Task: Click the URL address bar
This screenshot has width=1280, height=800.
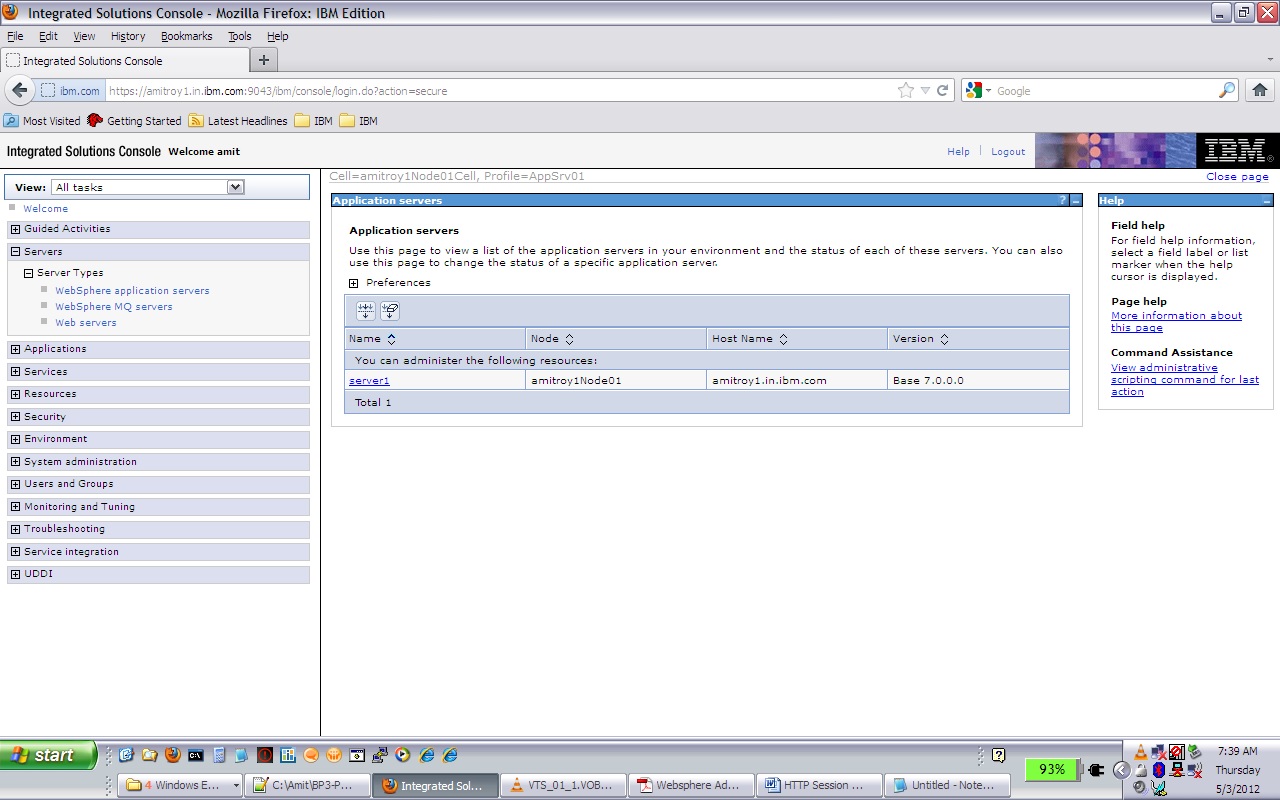Action: tap(500, 90)
